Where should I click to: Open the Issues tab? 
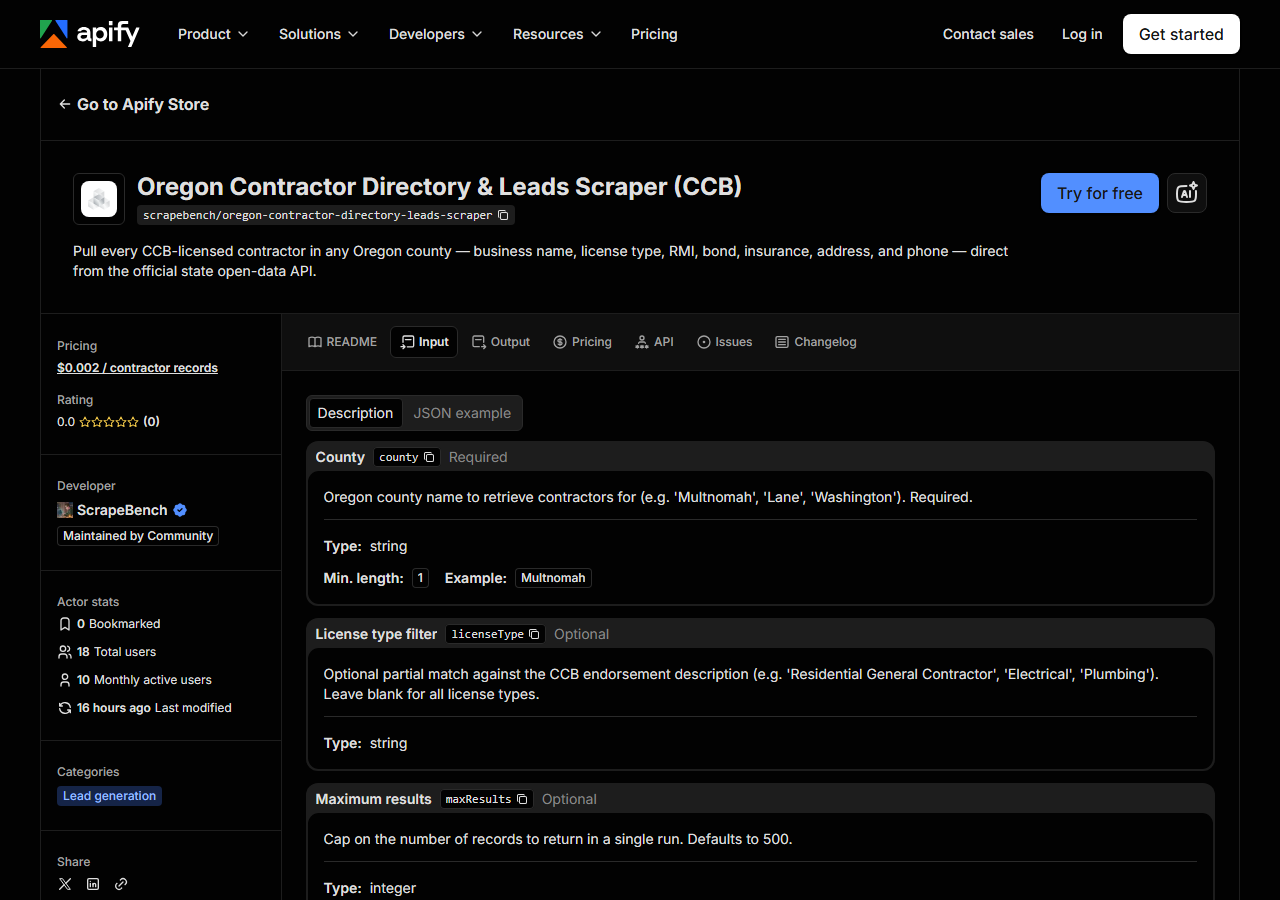tap(724, 342)
